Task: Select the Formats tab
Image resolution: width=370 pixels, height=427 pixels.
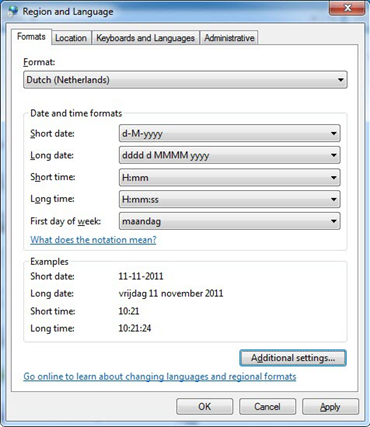Action: tap(31, 36)
